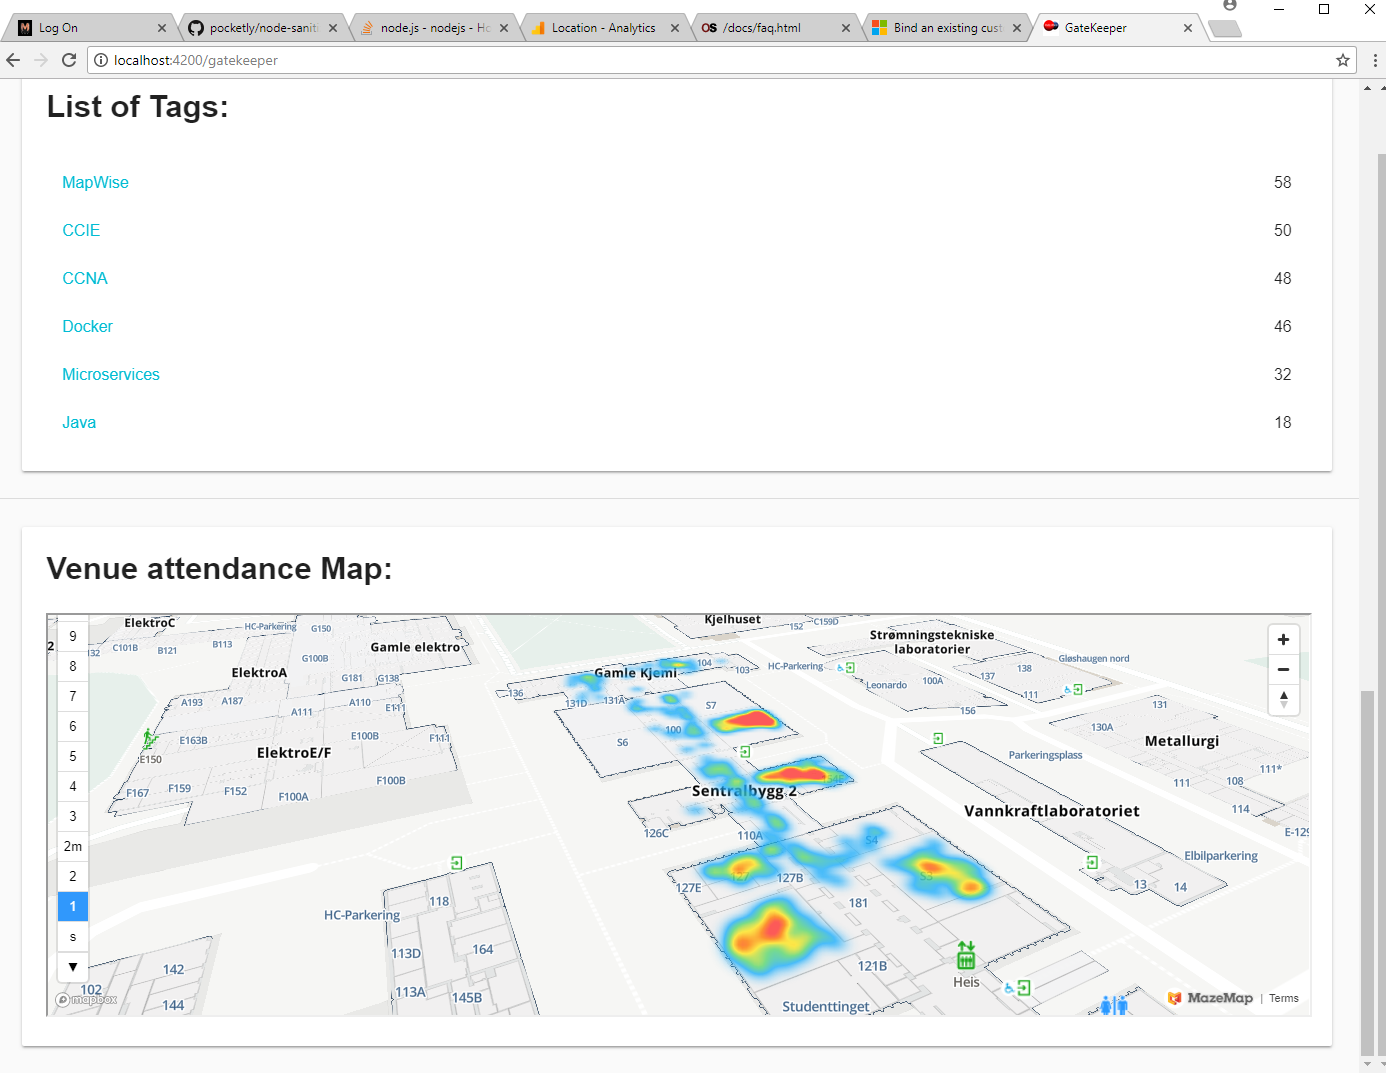Close the Location - Analytics tab
Screen dimensions: 1386x1073
coord(675,28)
